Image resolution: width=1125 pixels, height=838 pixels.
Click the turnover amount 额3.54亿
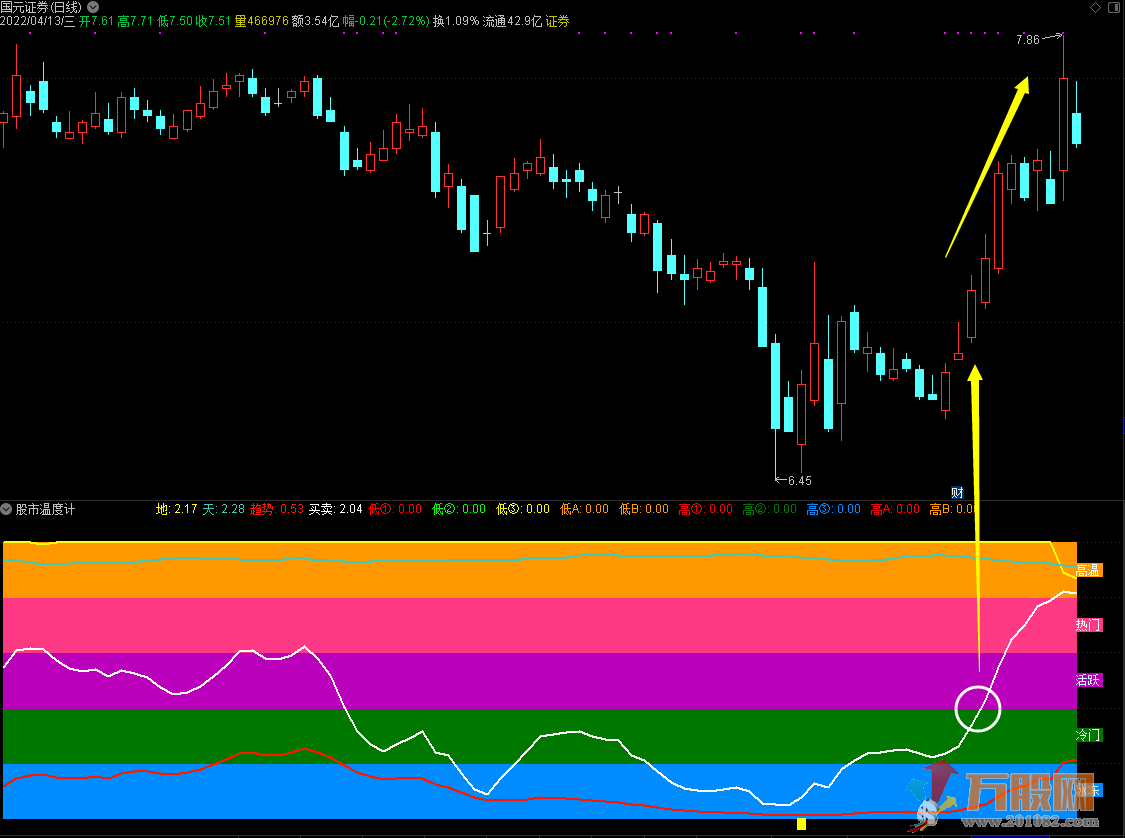pyautogui.click(x=315, y=22)
